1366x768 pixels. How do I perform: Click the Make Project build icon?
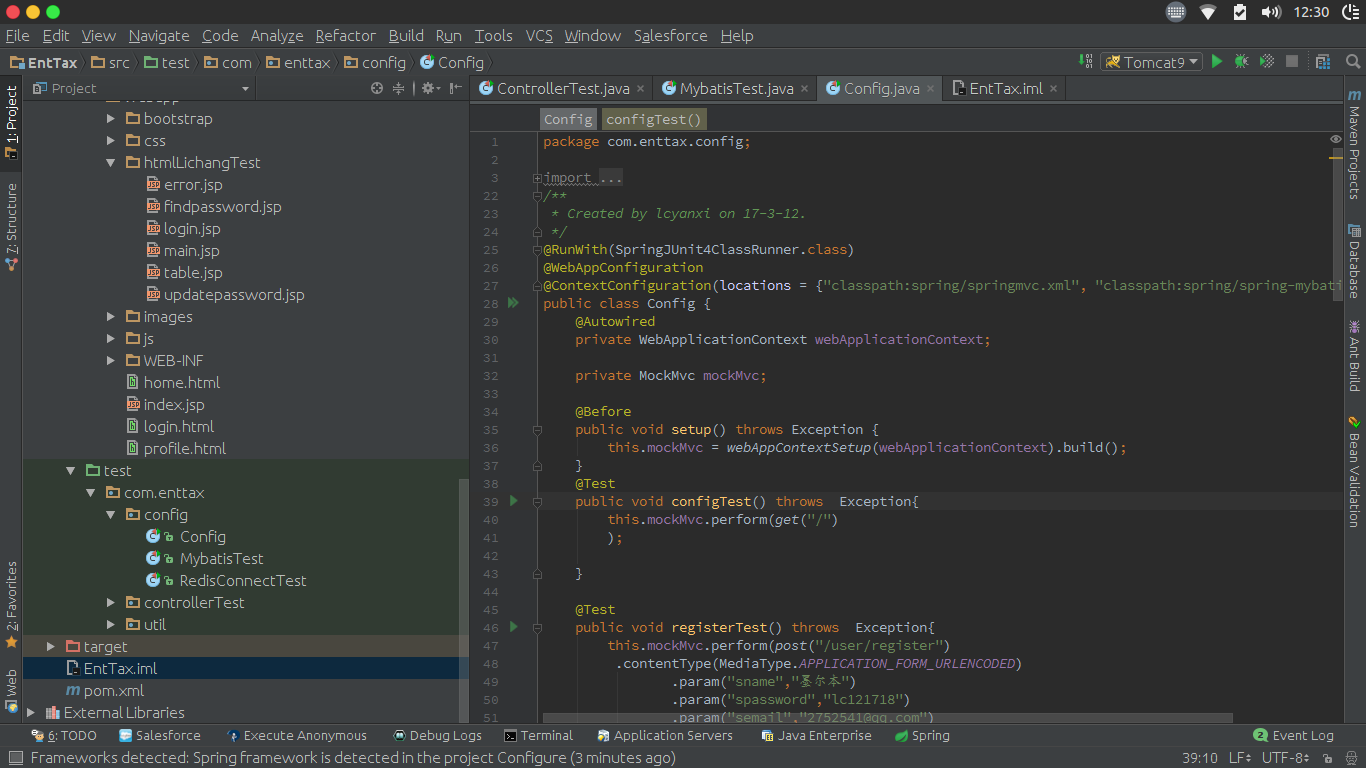(1085, 61)
